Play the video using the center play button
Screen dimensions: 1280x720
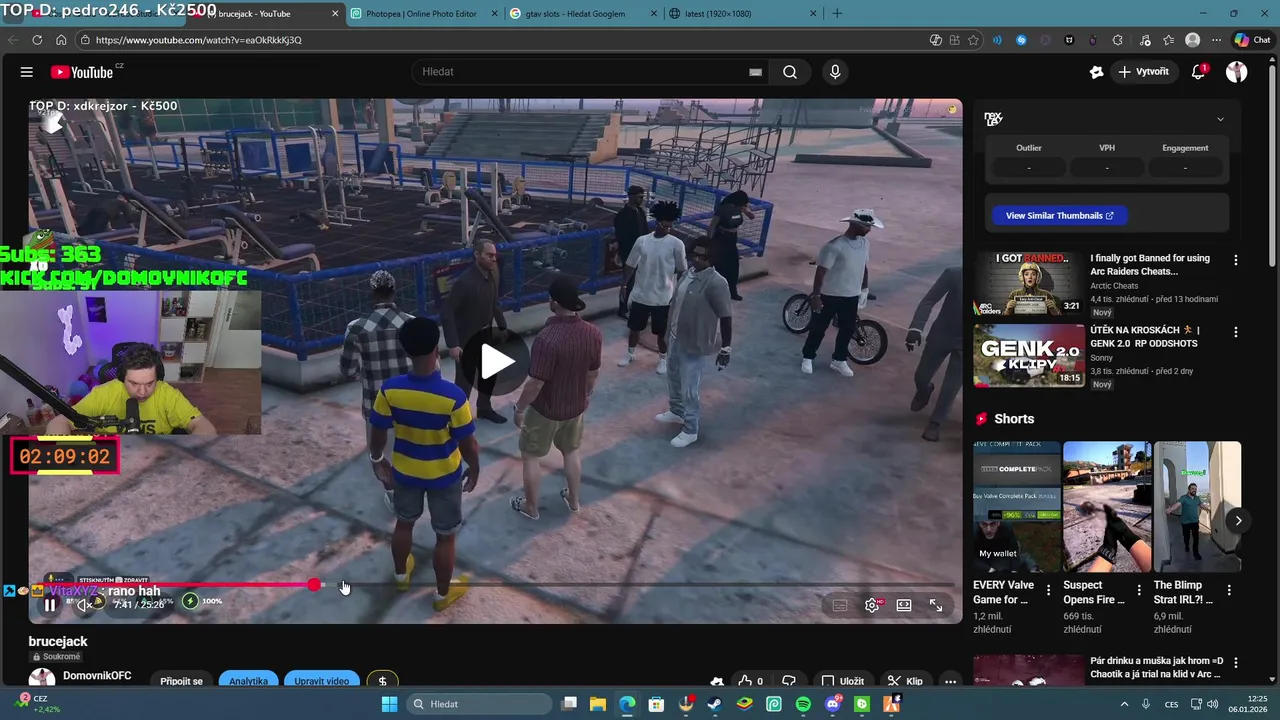496,361
